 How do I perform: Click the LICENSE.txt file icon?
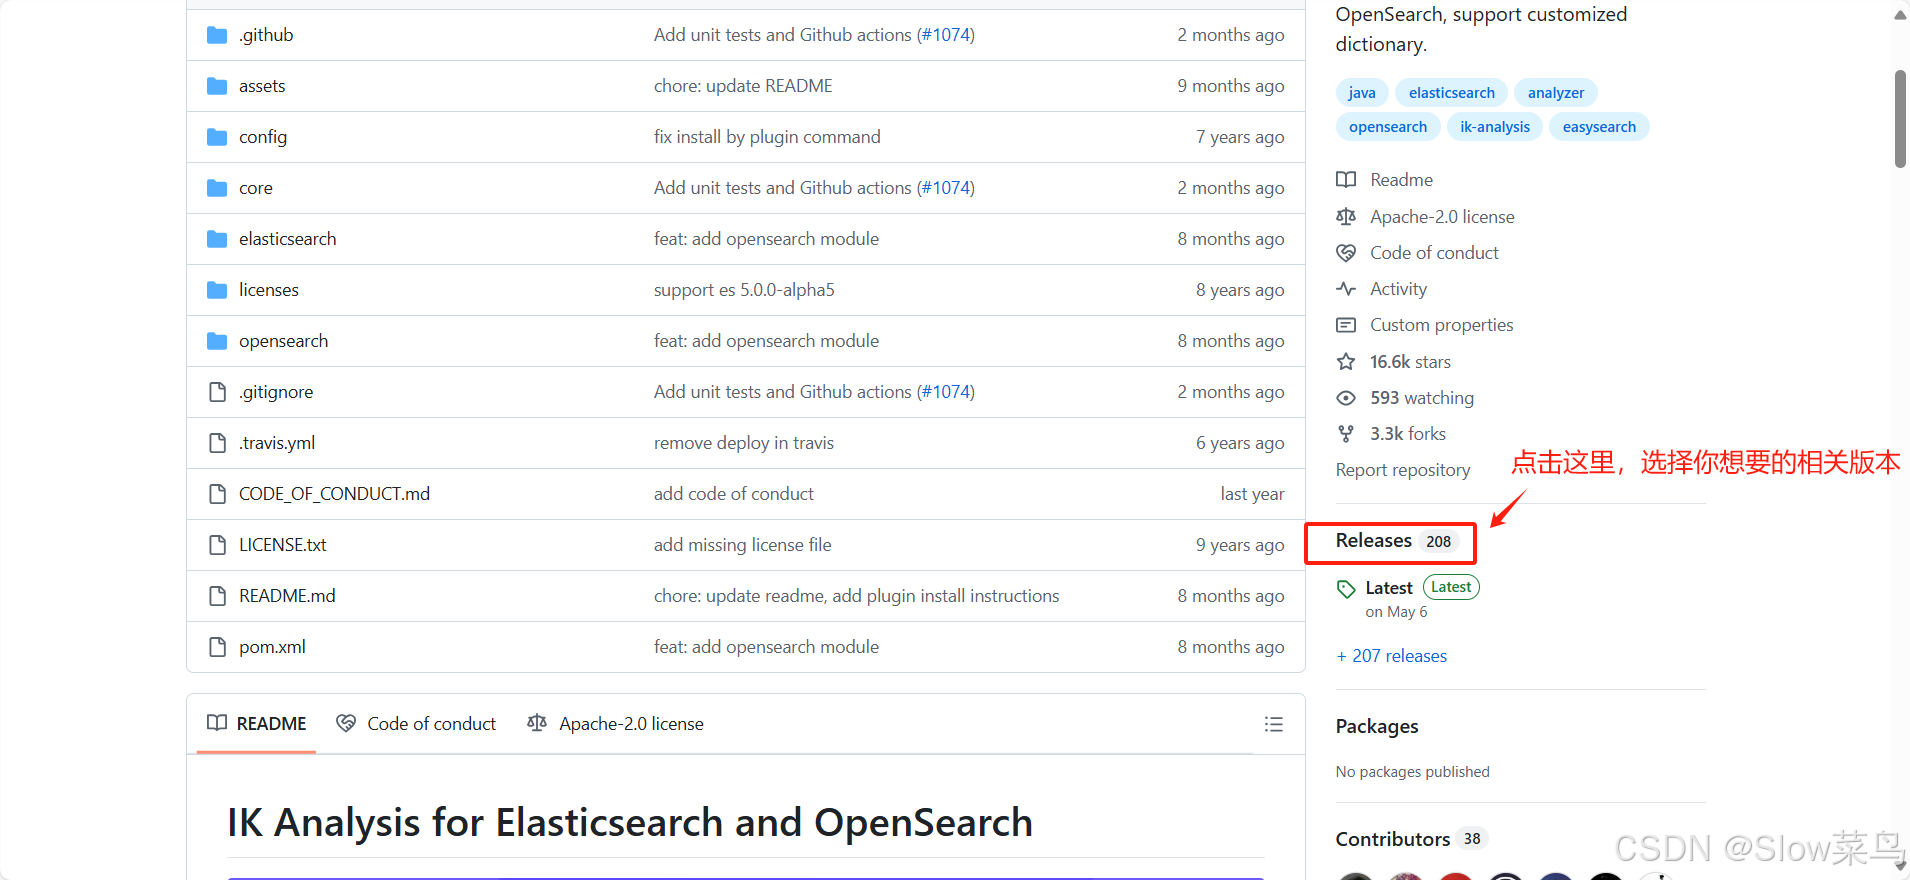[x=217, y=545]
